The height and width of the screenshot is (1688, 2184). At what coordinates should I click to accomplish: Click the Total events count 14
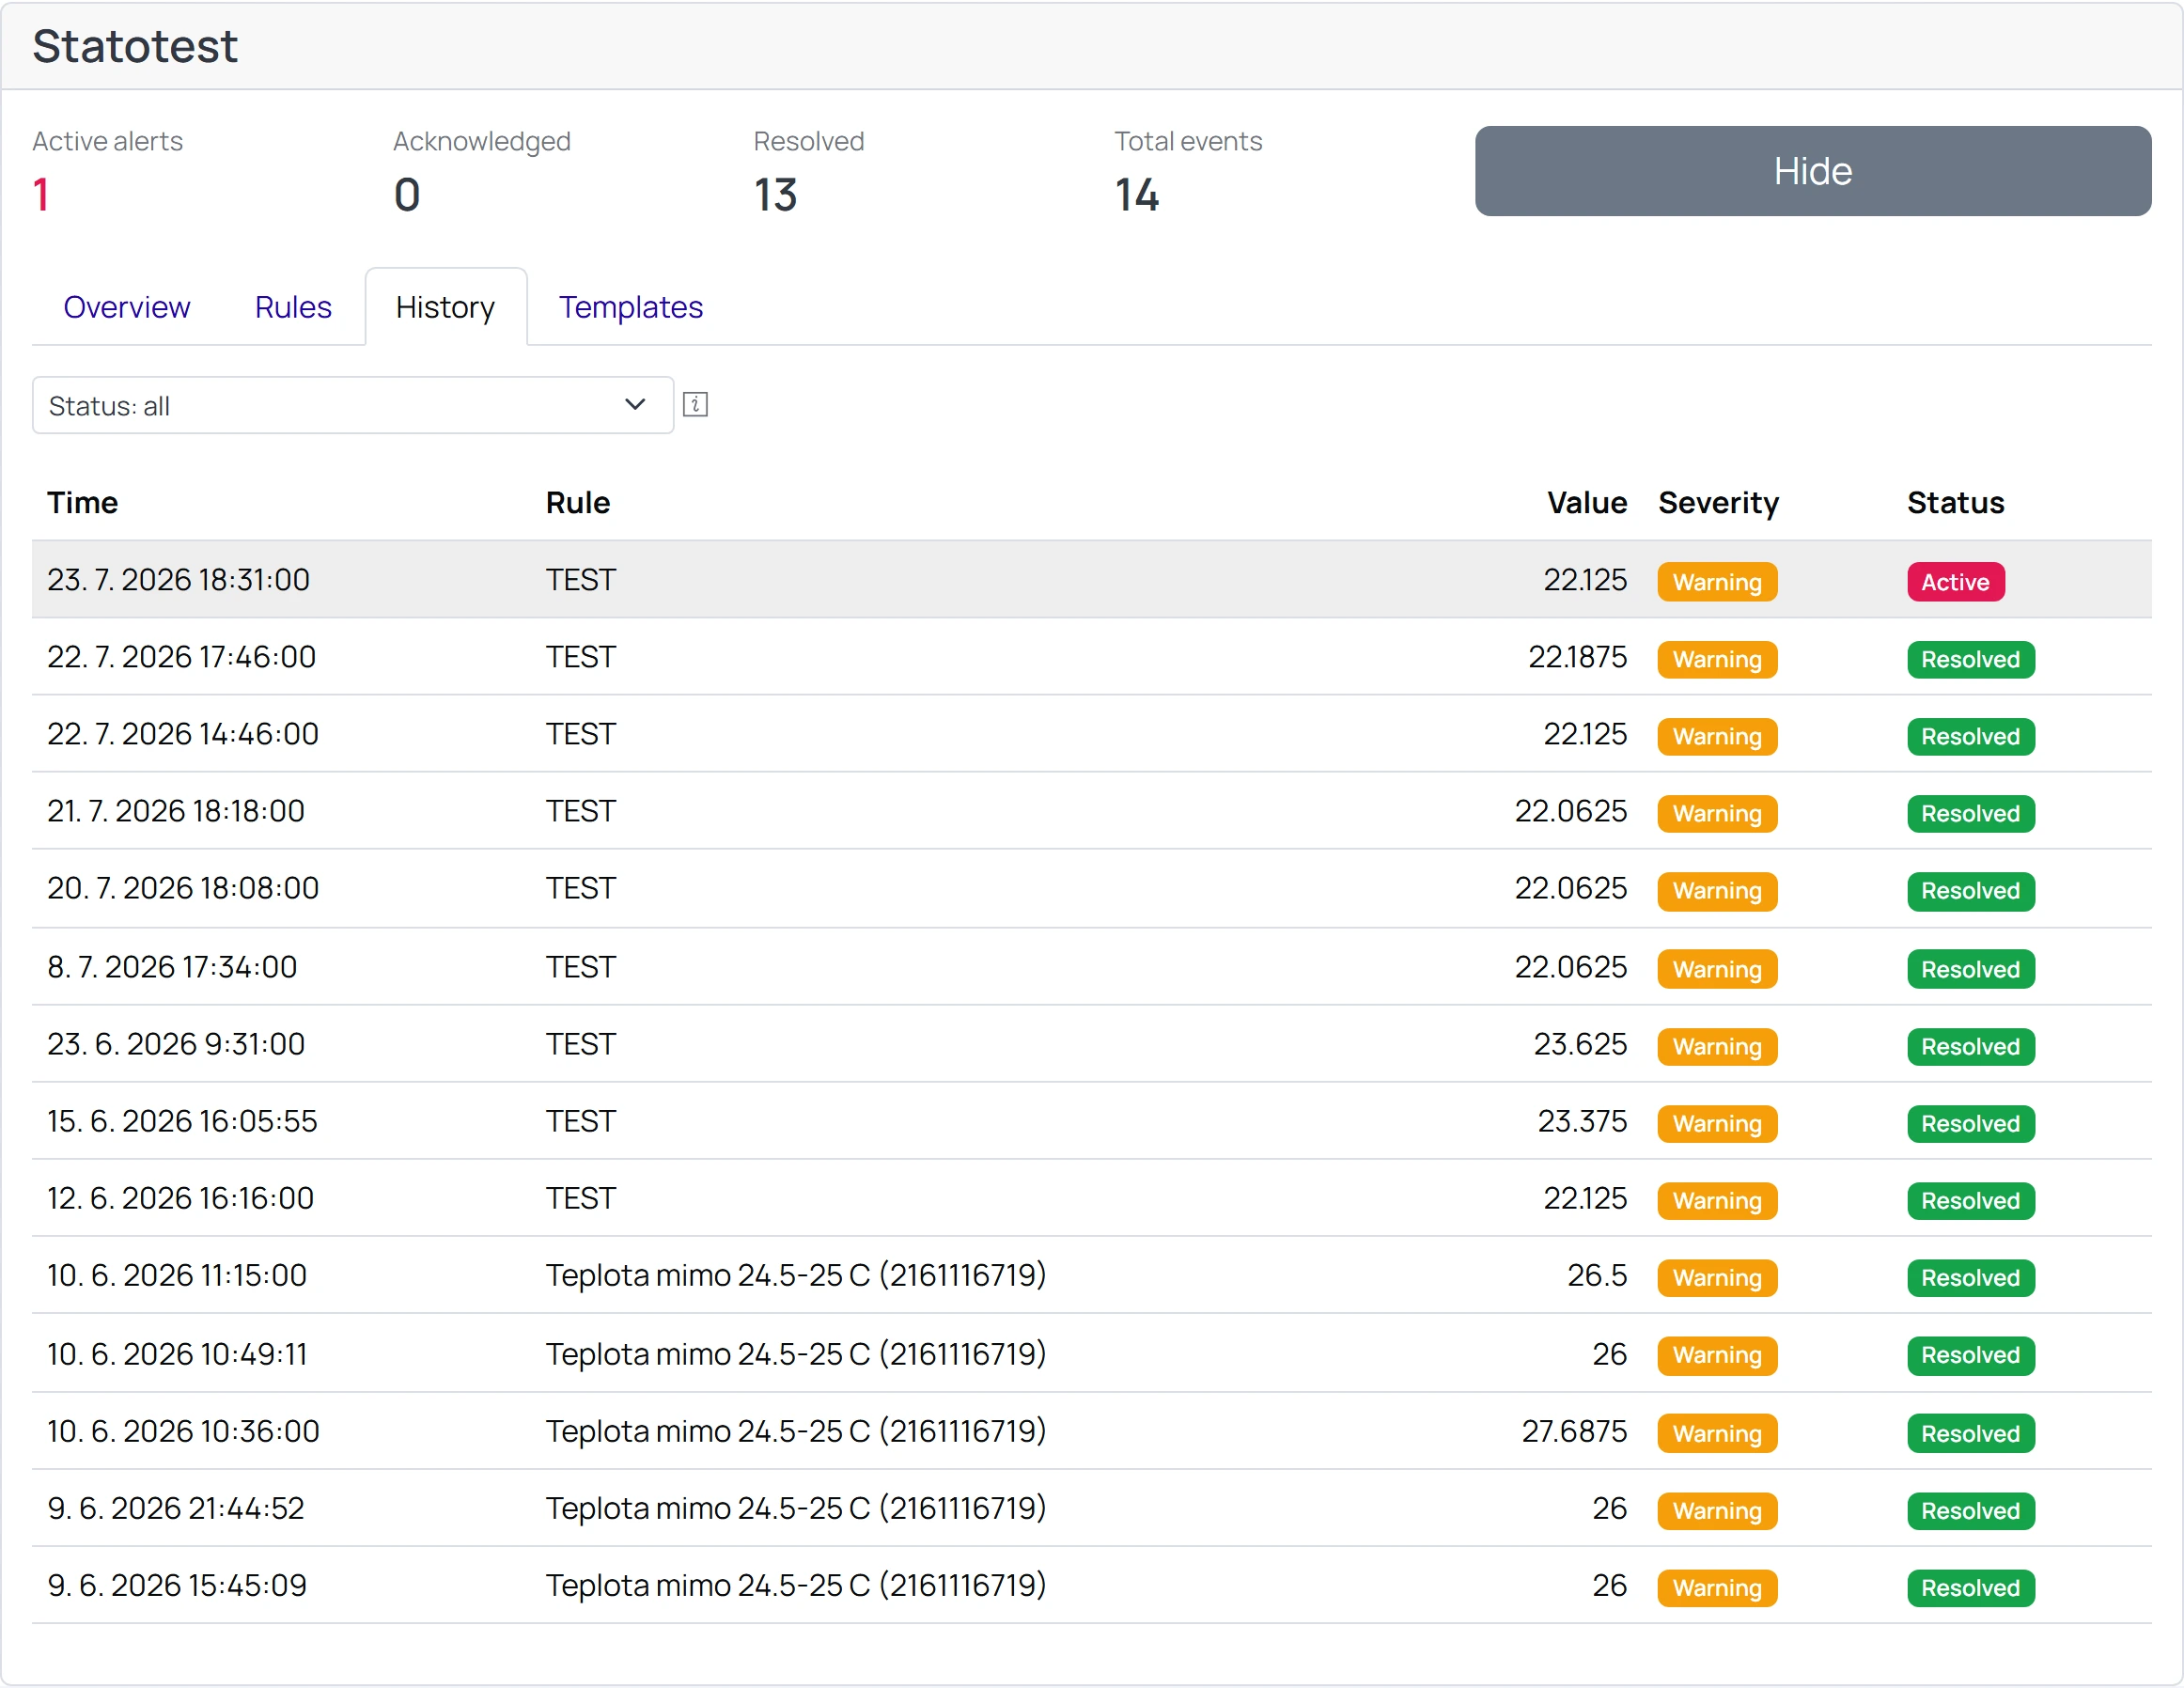[1137, 194]
